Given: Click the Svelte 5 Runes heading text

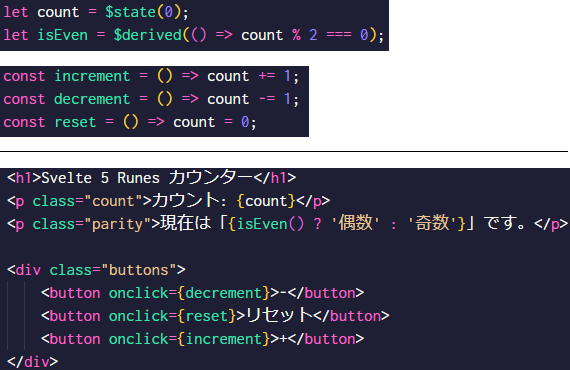Looking at the screenshot, I should (147, 178).
